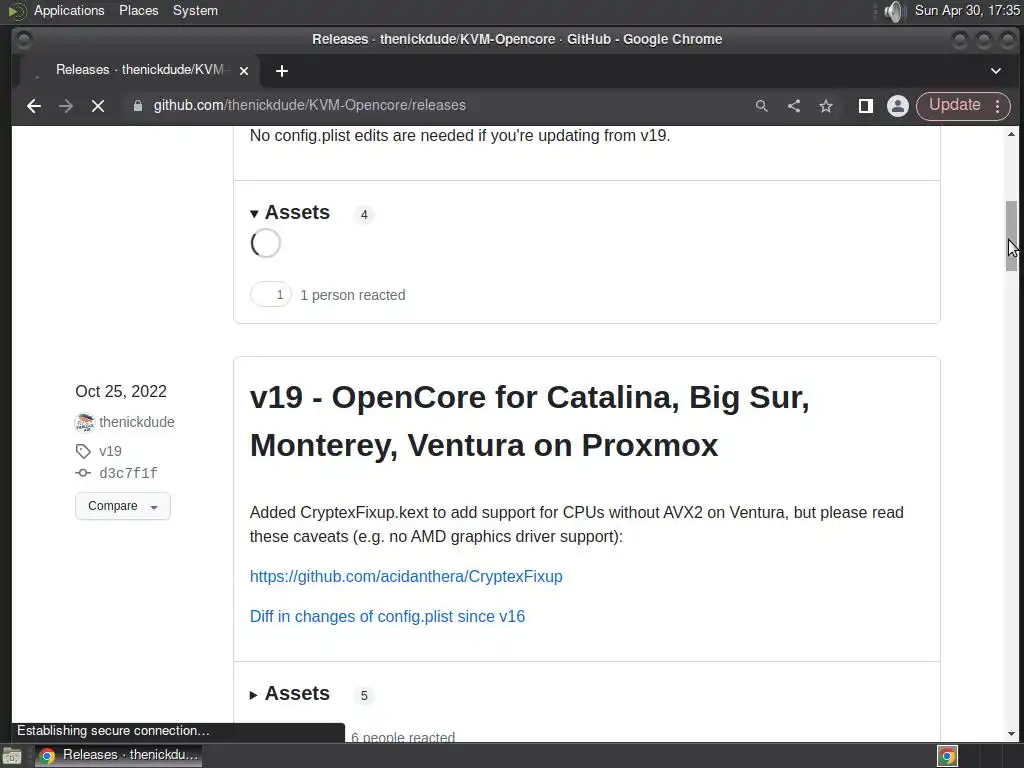Screen dimensions: 1024x768
Task: Click the Oct 25, 2022 release date
Action: [121, 391]
